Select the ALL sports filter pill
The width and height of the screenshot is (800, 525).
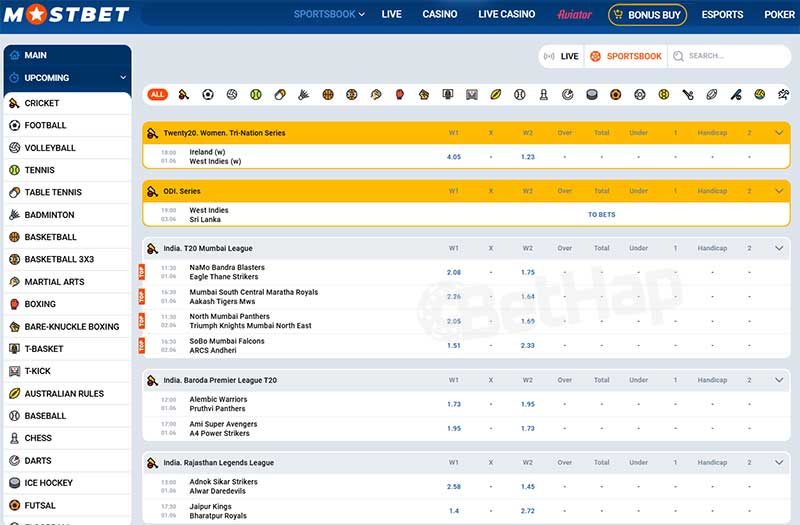(157, 94)
